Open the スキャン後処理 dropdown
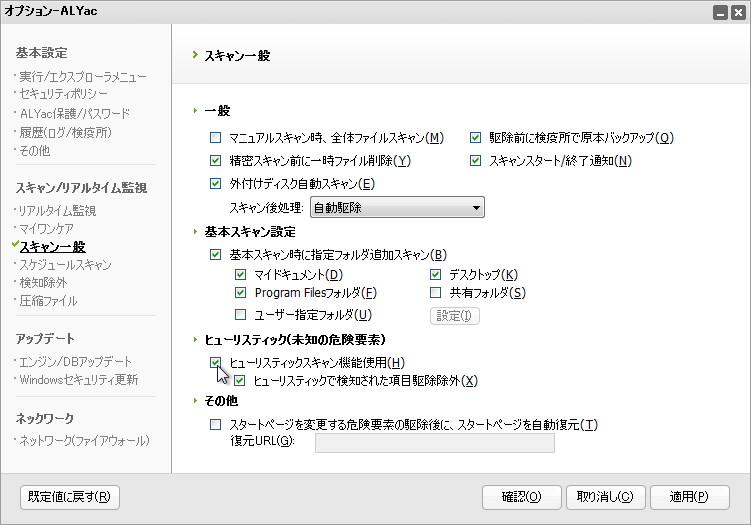751x525 pixels. tap(397, 207)
